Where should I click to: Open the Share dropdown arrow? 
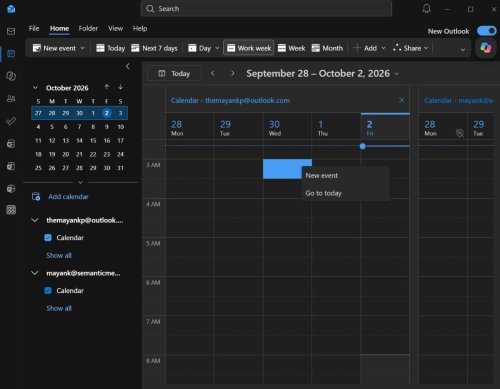[426, 48]
